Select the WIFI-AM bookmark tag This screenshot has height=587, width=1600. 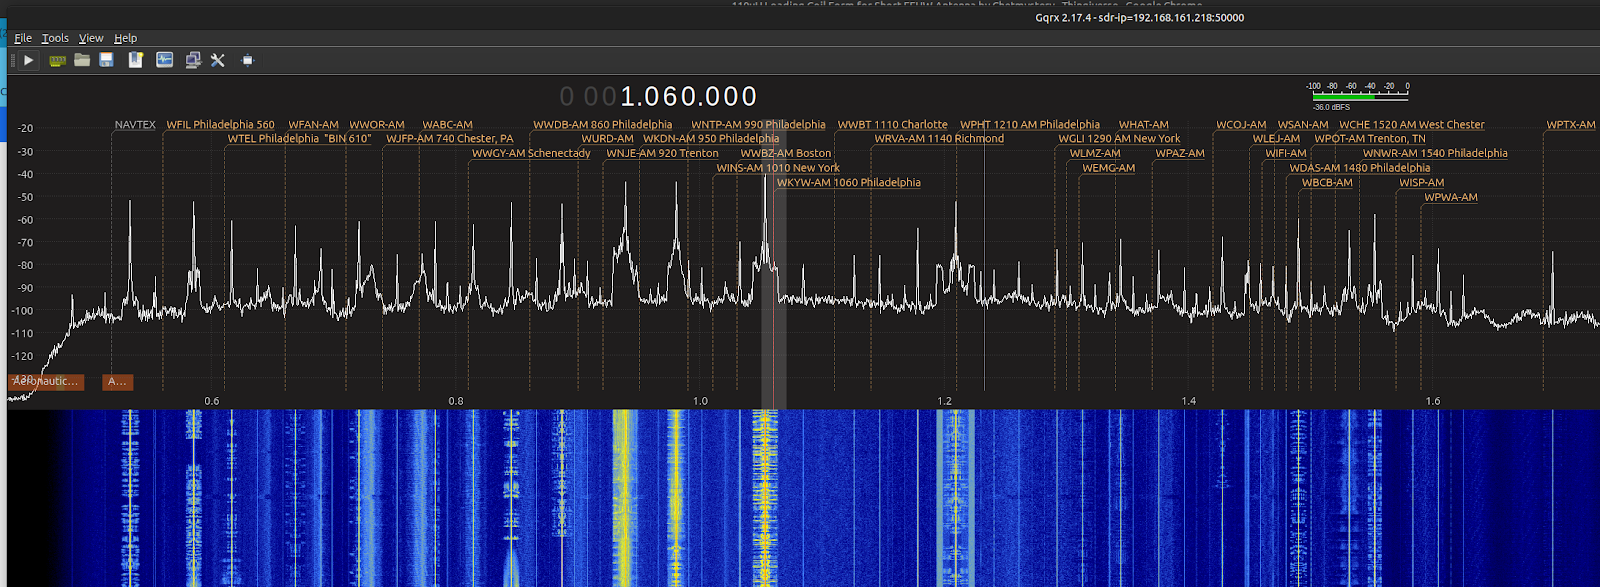pos(1286,154)
